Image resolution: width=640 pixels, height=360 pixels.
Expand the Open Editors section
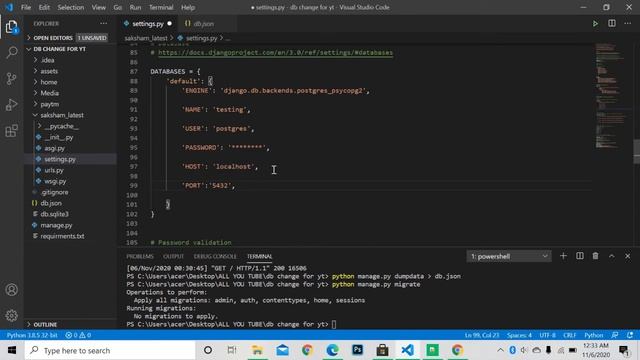tap(70, 38)
